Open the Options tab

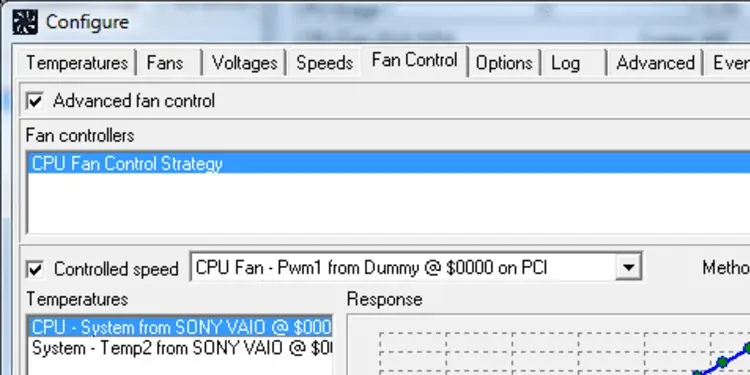504,63
